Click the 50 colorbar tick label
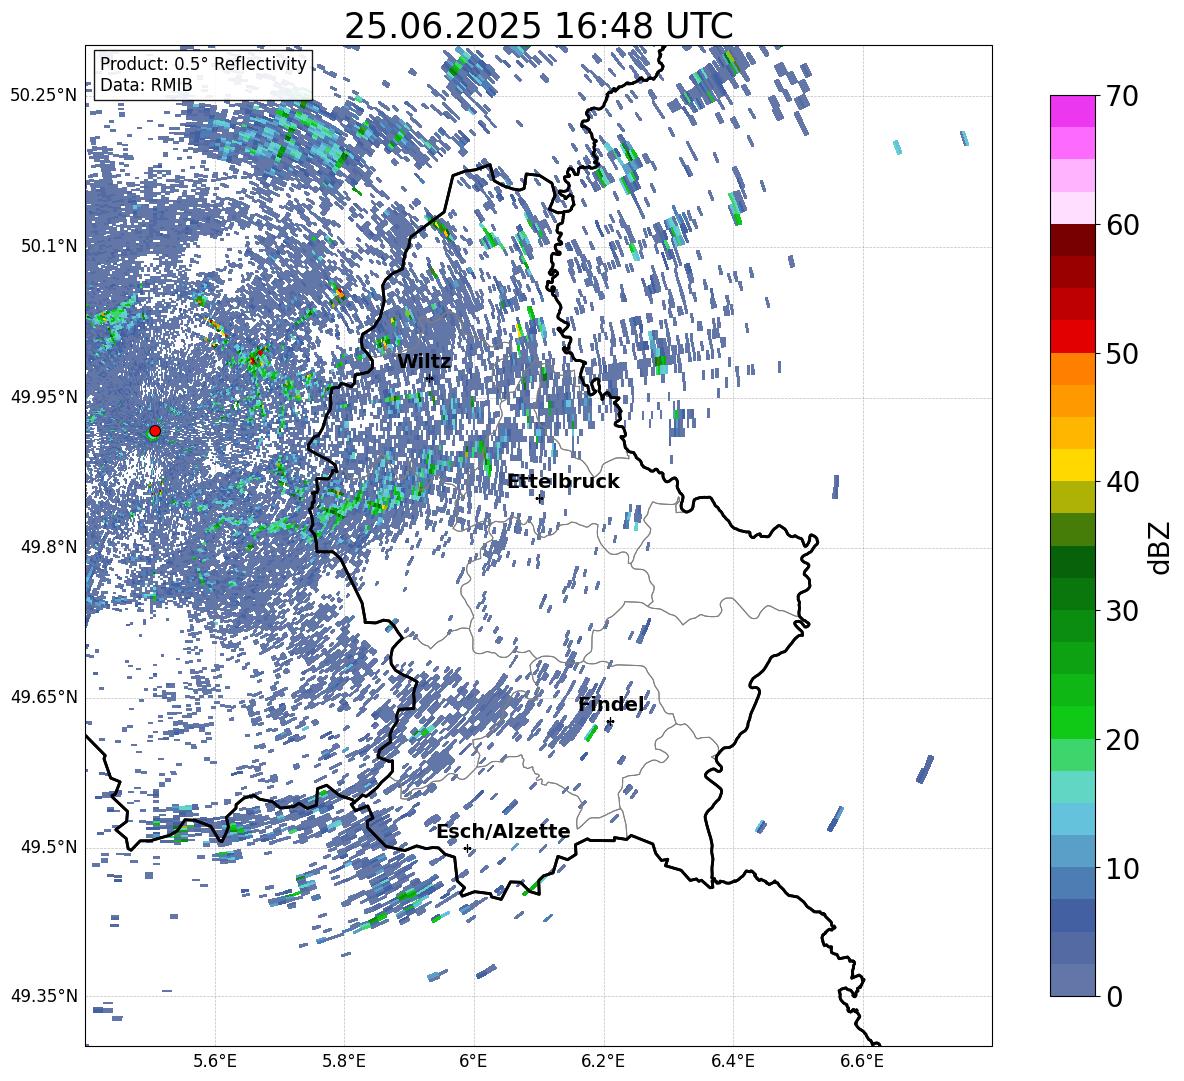 tap(1121, 353)
